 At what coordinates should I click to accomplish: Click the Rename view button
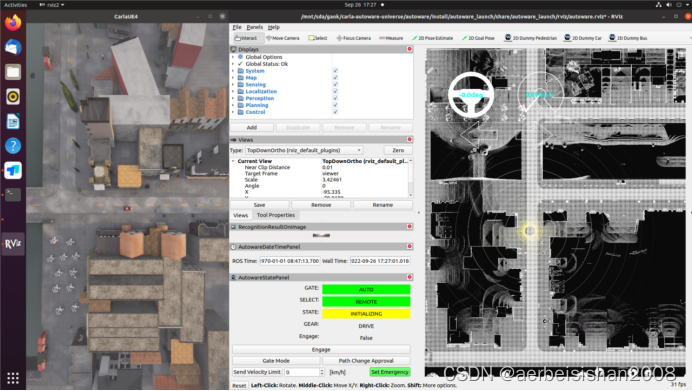tap(383, 205)
